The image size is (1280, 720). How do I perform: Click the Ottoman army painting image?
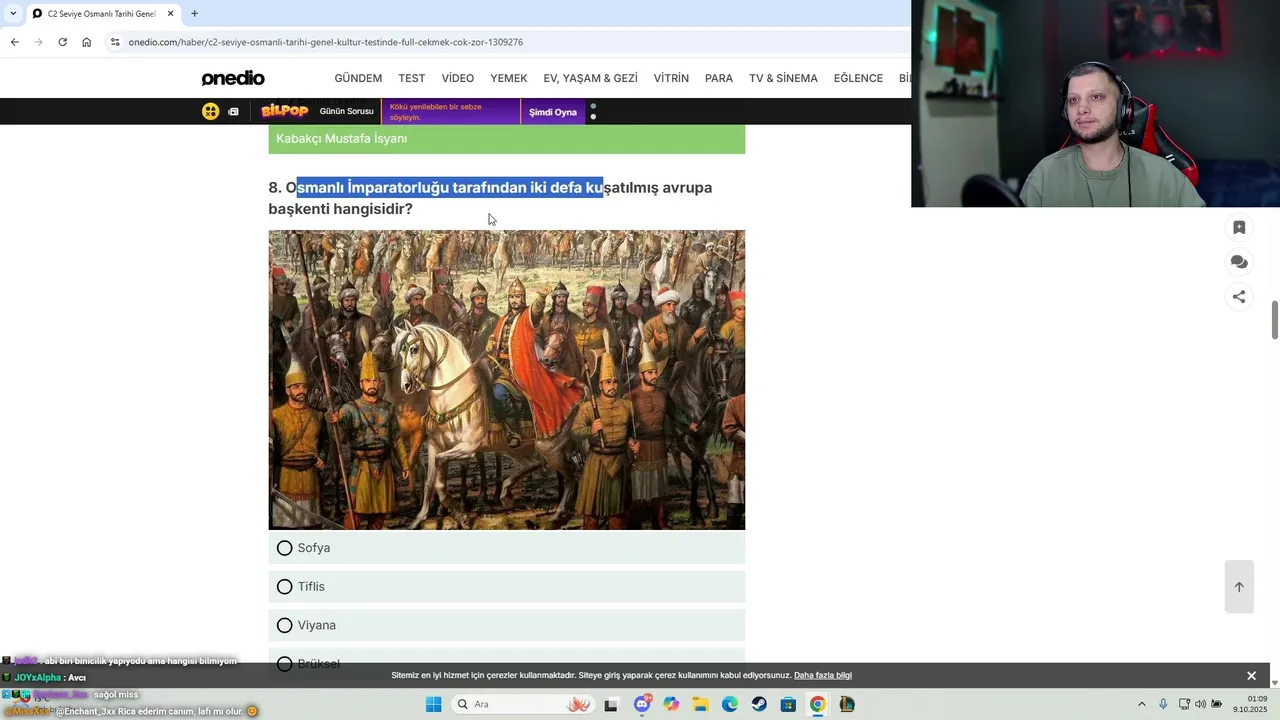click(x=506, y=380)
